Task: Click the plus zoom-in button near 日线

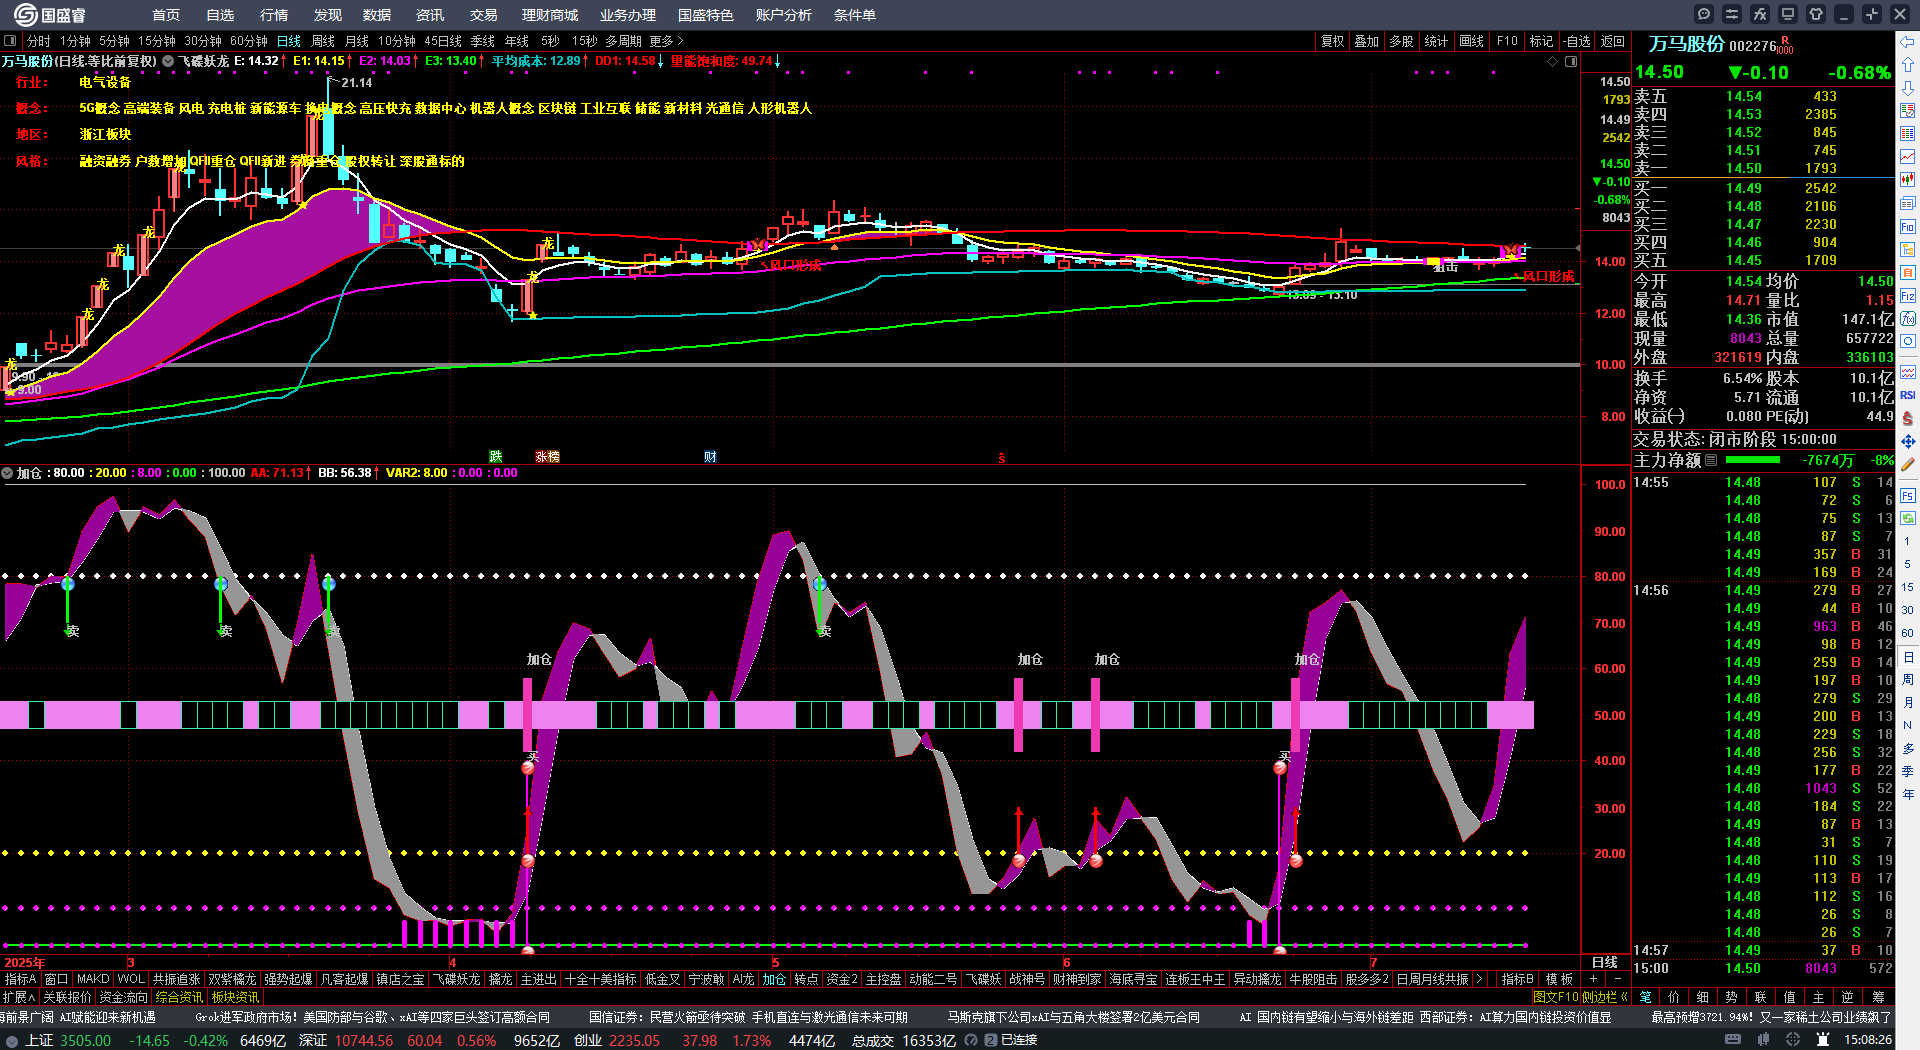Action: pyautogui.click(x=1594, y=979)
